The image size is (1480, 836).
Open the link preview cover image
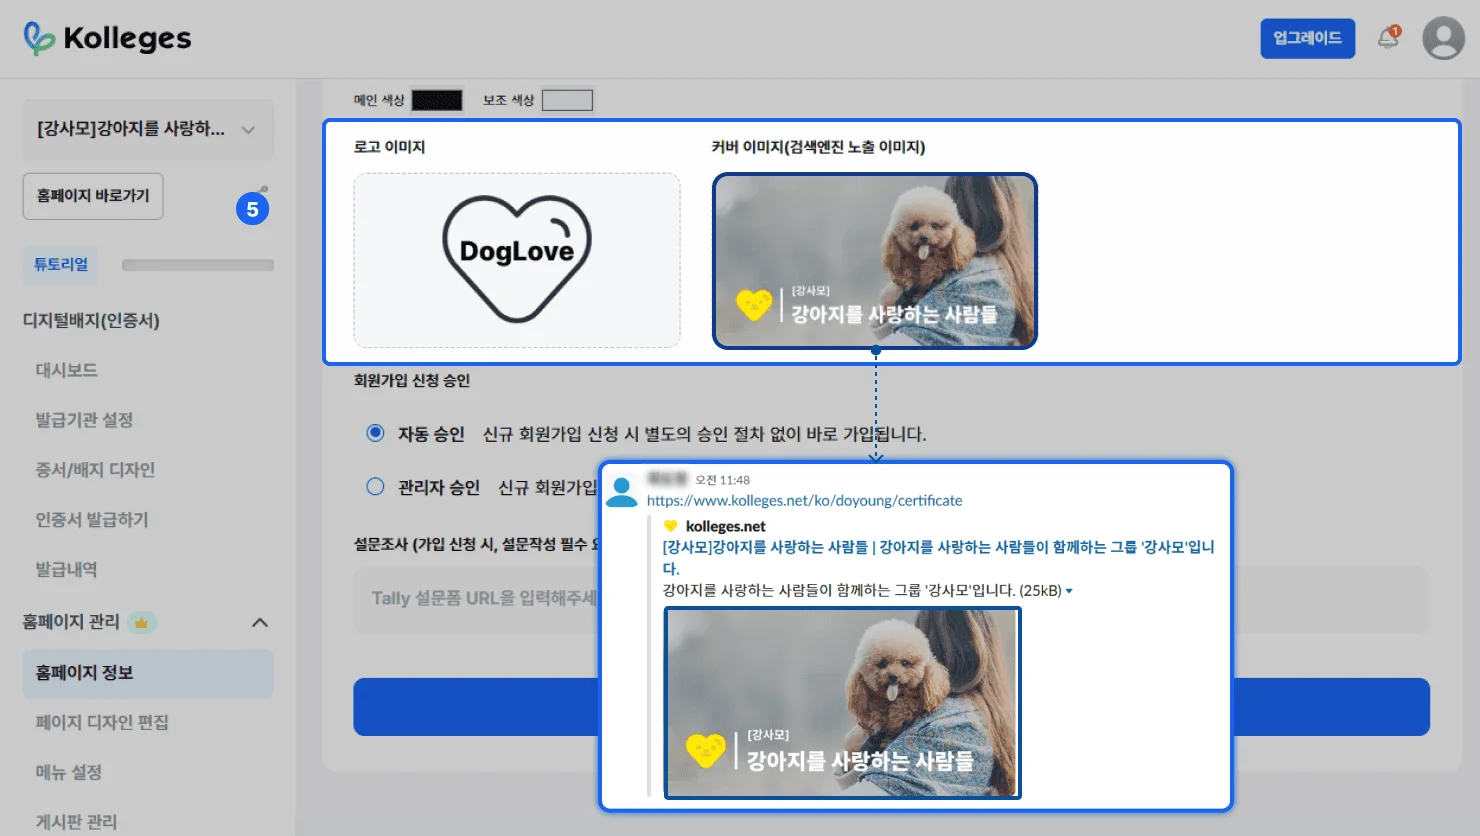(842, 703)
